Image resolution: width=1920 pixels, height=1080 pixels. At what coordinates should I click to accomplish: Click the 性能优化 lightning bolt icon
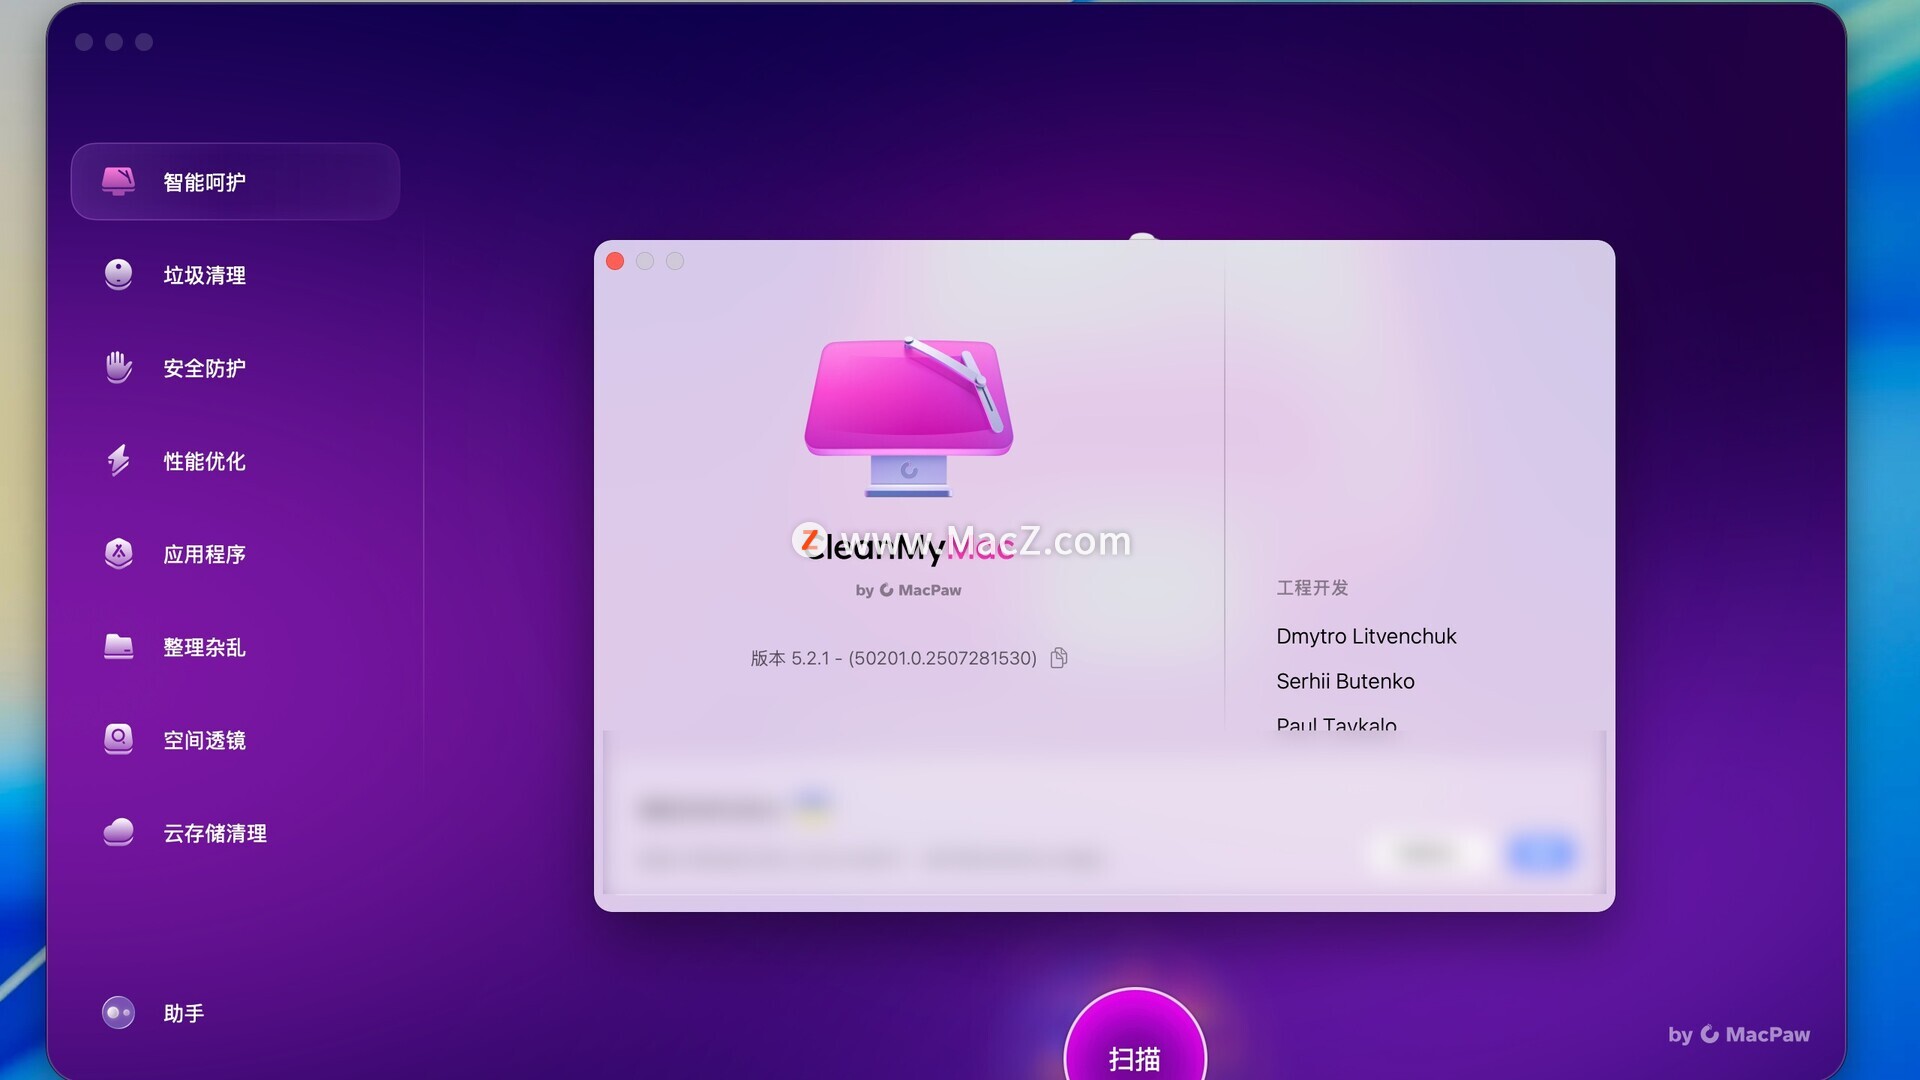pyautogui.click(x=118, y=460)
